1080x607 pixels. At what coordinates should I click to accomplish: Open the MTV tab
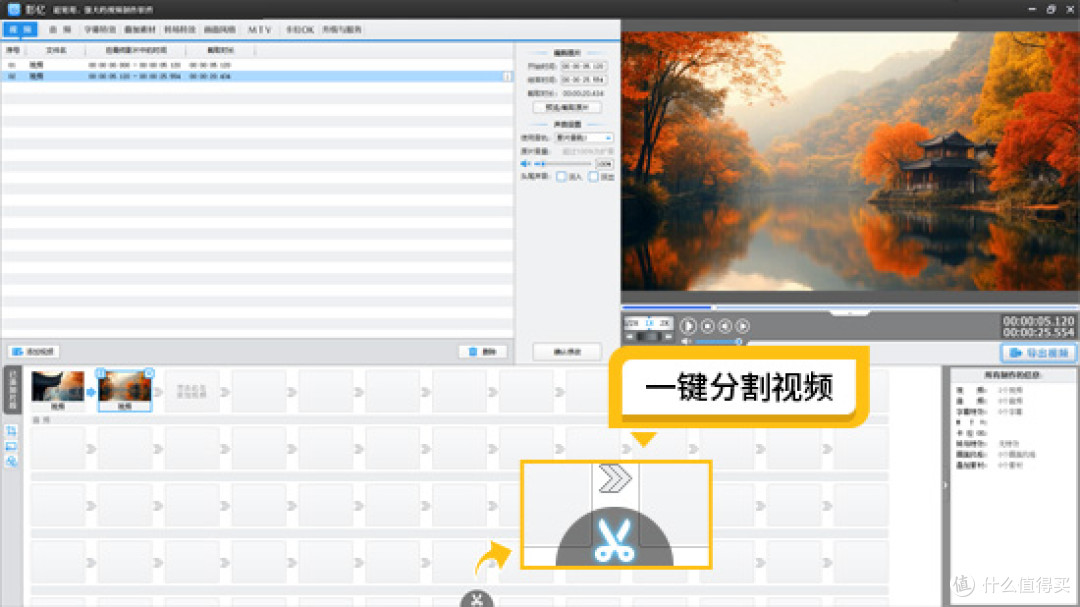260,30
